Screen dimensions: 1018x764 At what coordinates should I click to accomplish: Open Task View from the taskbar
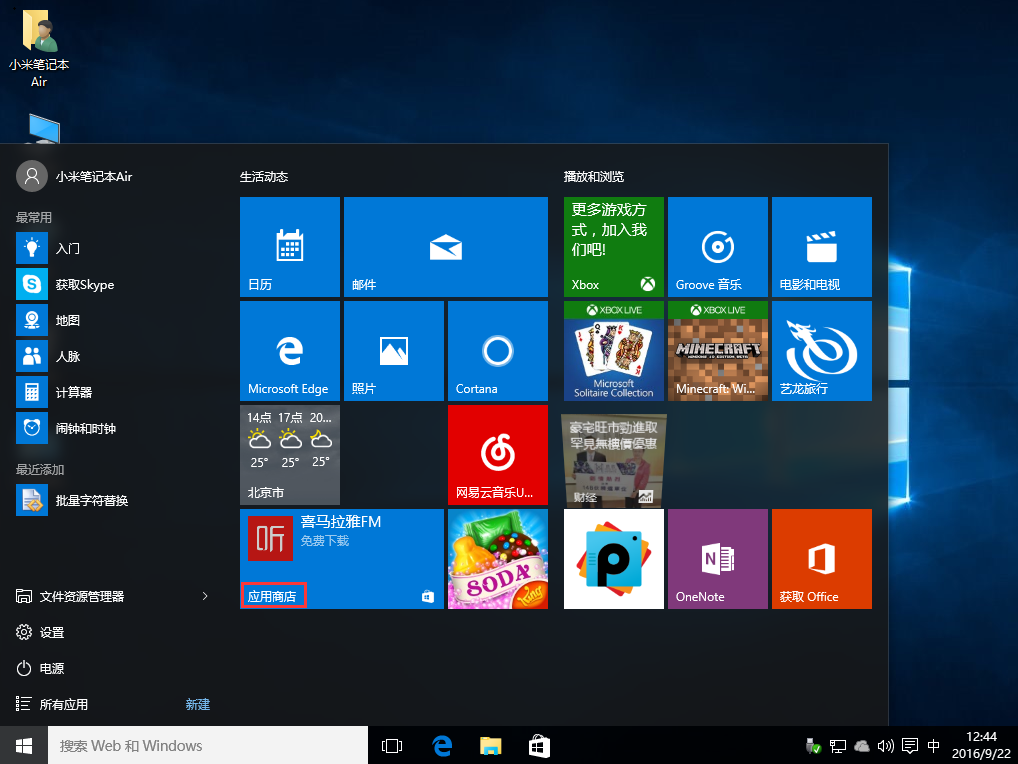click(x=392, y=745)
